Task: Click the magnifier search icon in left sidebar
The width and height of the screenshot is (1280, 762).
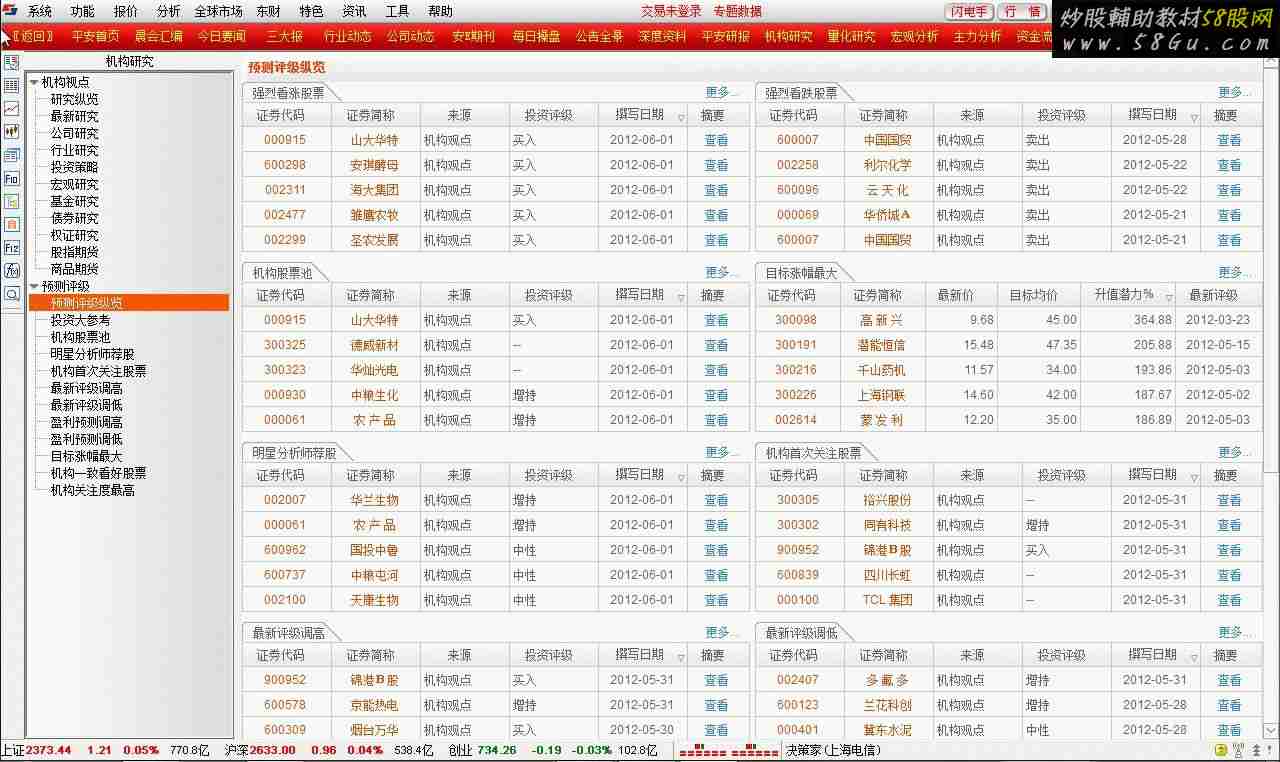Action: click(x=12, y=294)
